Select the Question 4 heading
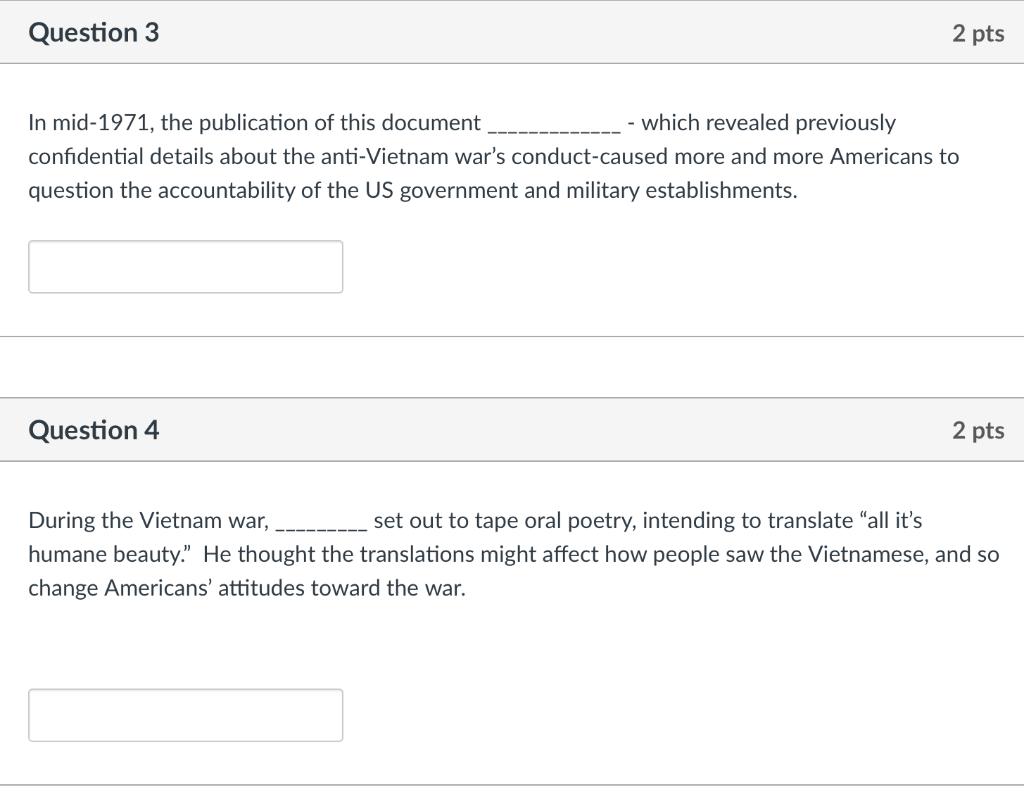The image size is (1024, 792). click(x=93, y=430)
